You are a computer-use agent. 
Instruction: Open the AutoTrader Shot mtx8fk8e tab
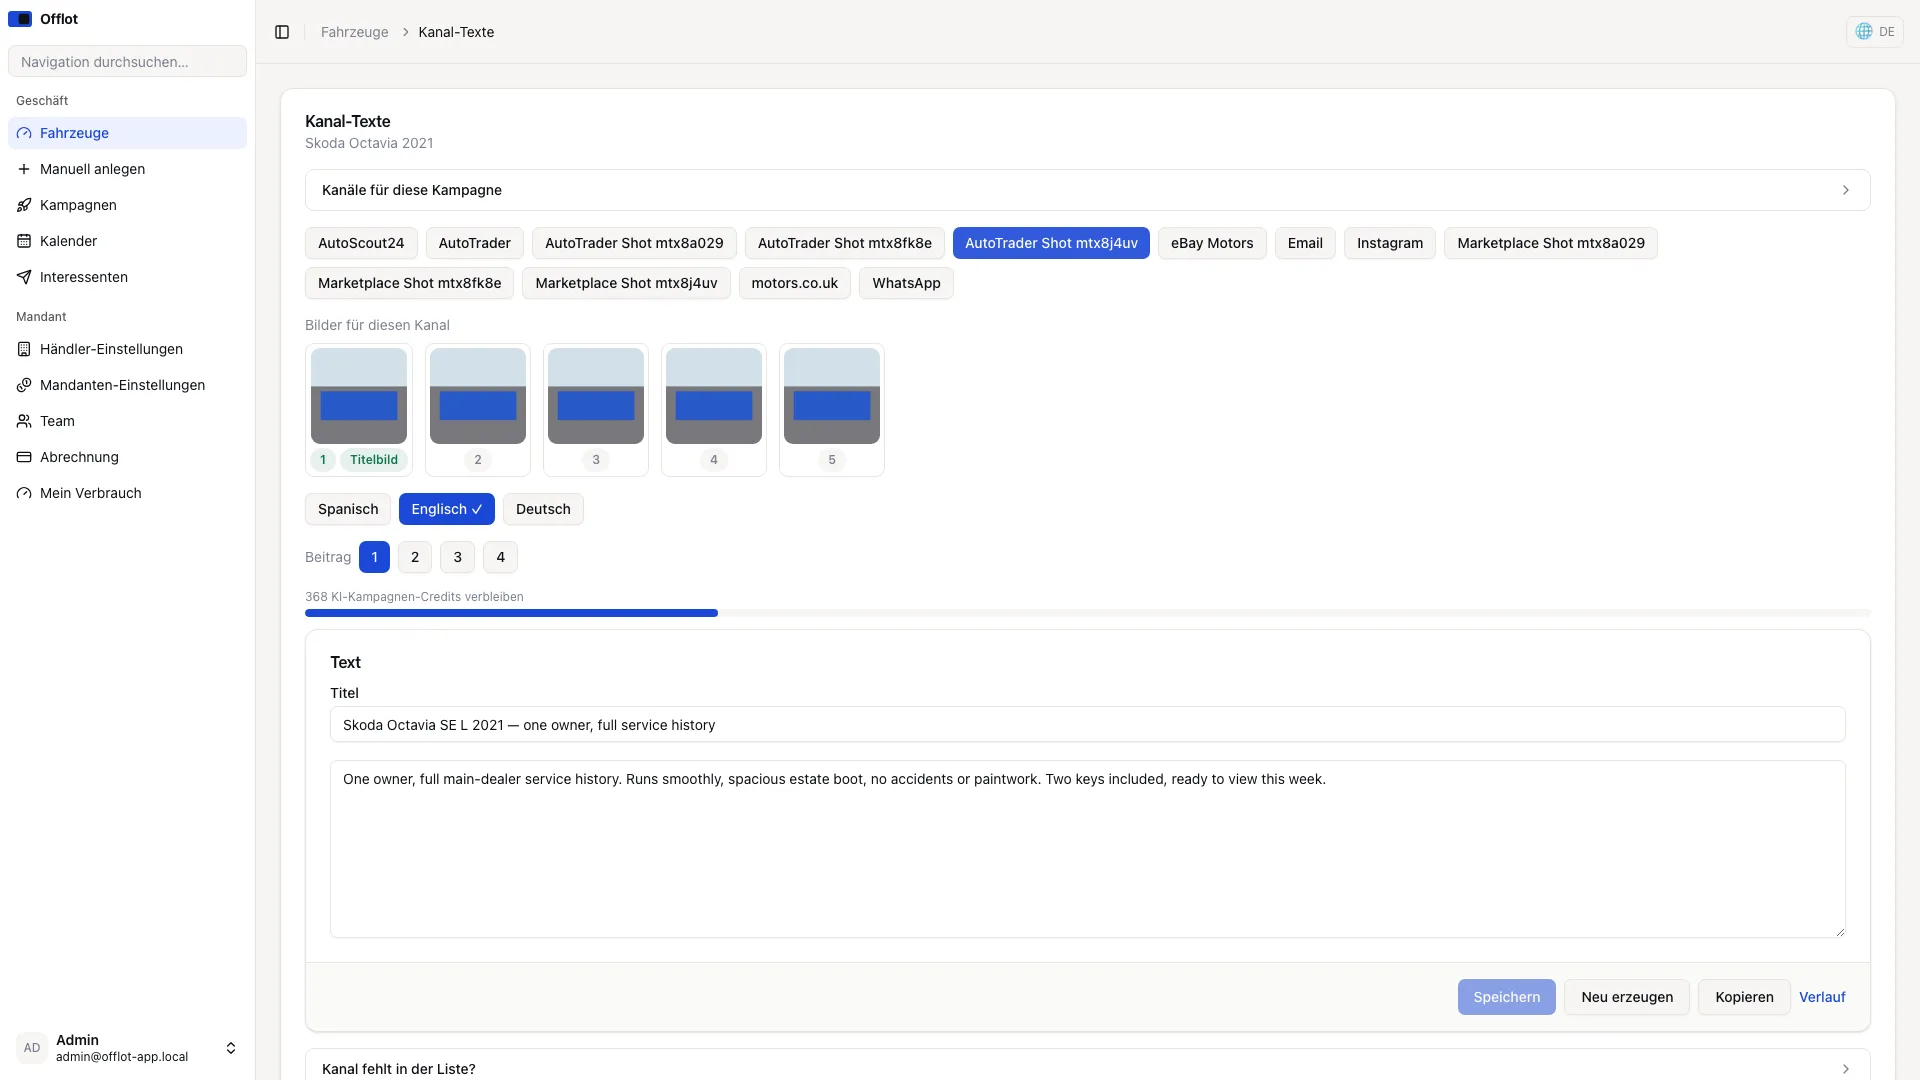pos(845,243)
